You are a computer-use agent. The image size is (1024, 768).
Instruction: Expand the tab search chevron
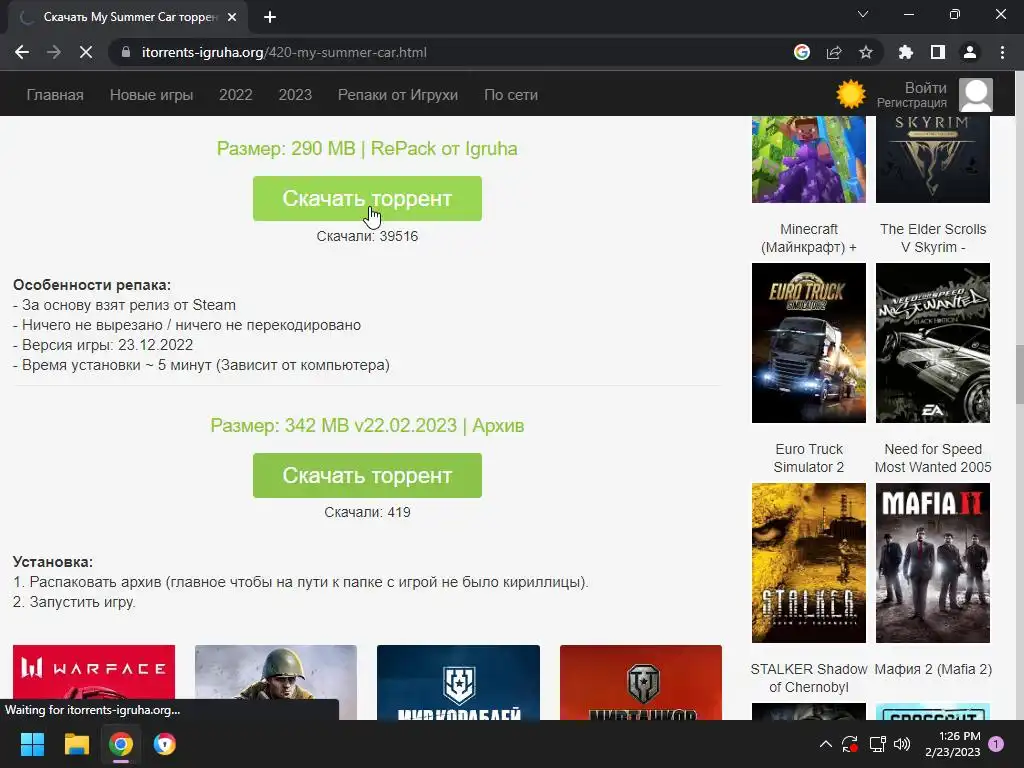[x=863, y=14]
